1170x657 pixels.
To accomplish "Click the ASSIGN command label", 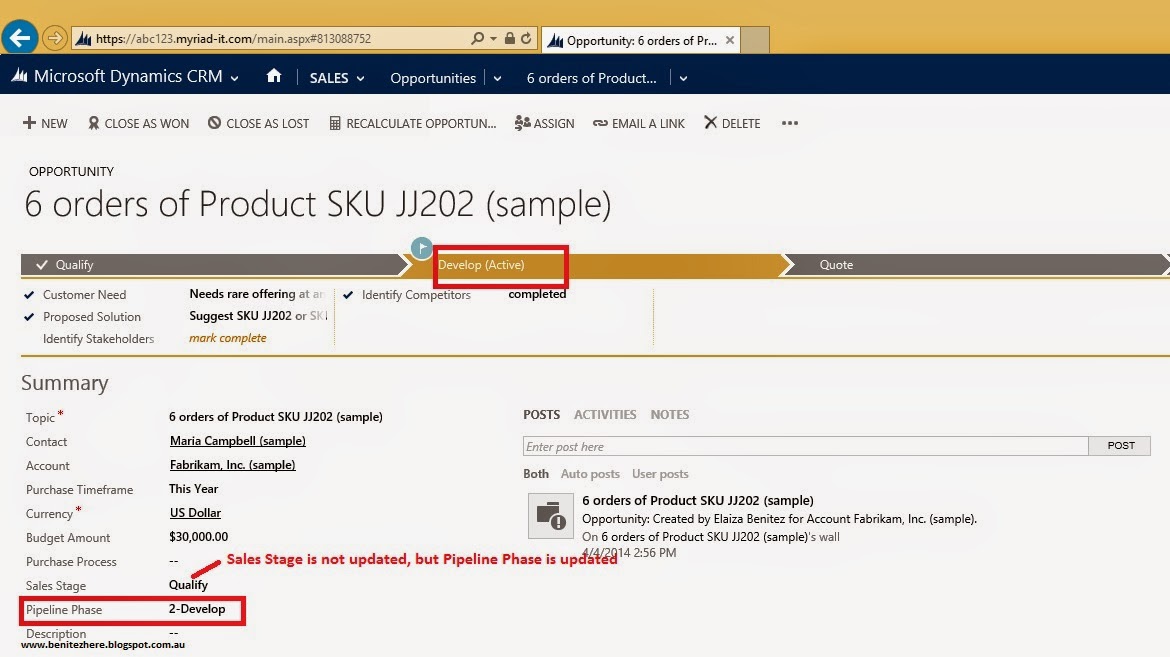I will [x=554, y=124].
